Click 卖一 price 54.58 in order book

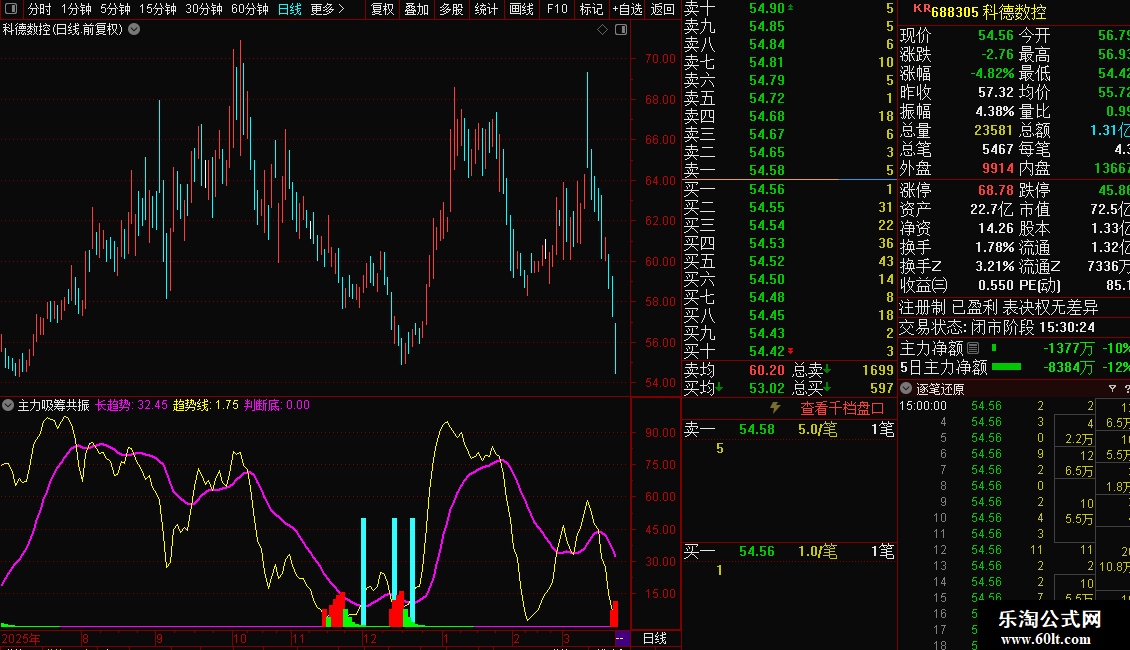coord(767,170)
